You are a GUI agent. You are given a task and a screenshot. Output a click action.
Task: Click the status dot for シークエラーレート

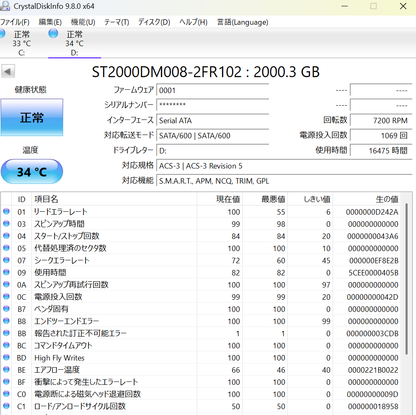coord(6,260)
